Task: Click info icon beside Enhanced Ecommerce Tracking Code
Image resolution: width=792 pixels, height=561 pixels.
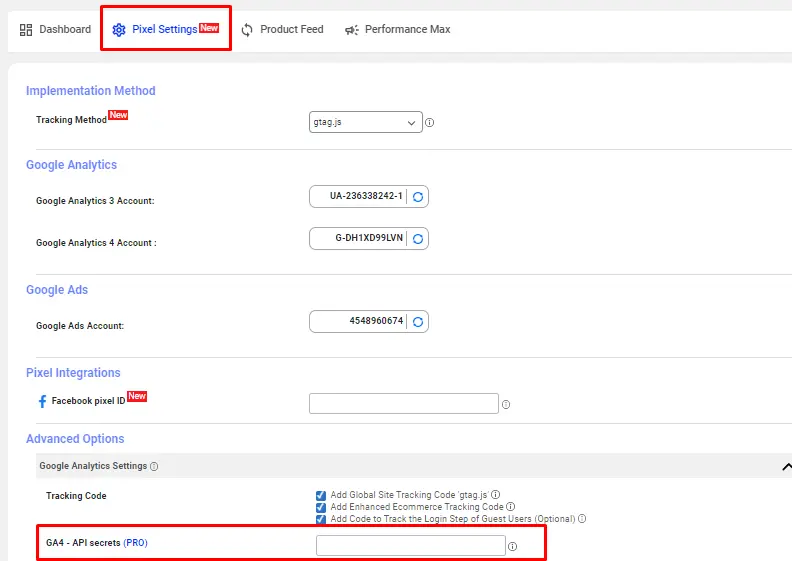Action: point(510,506)
